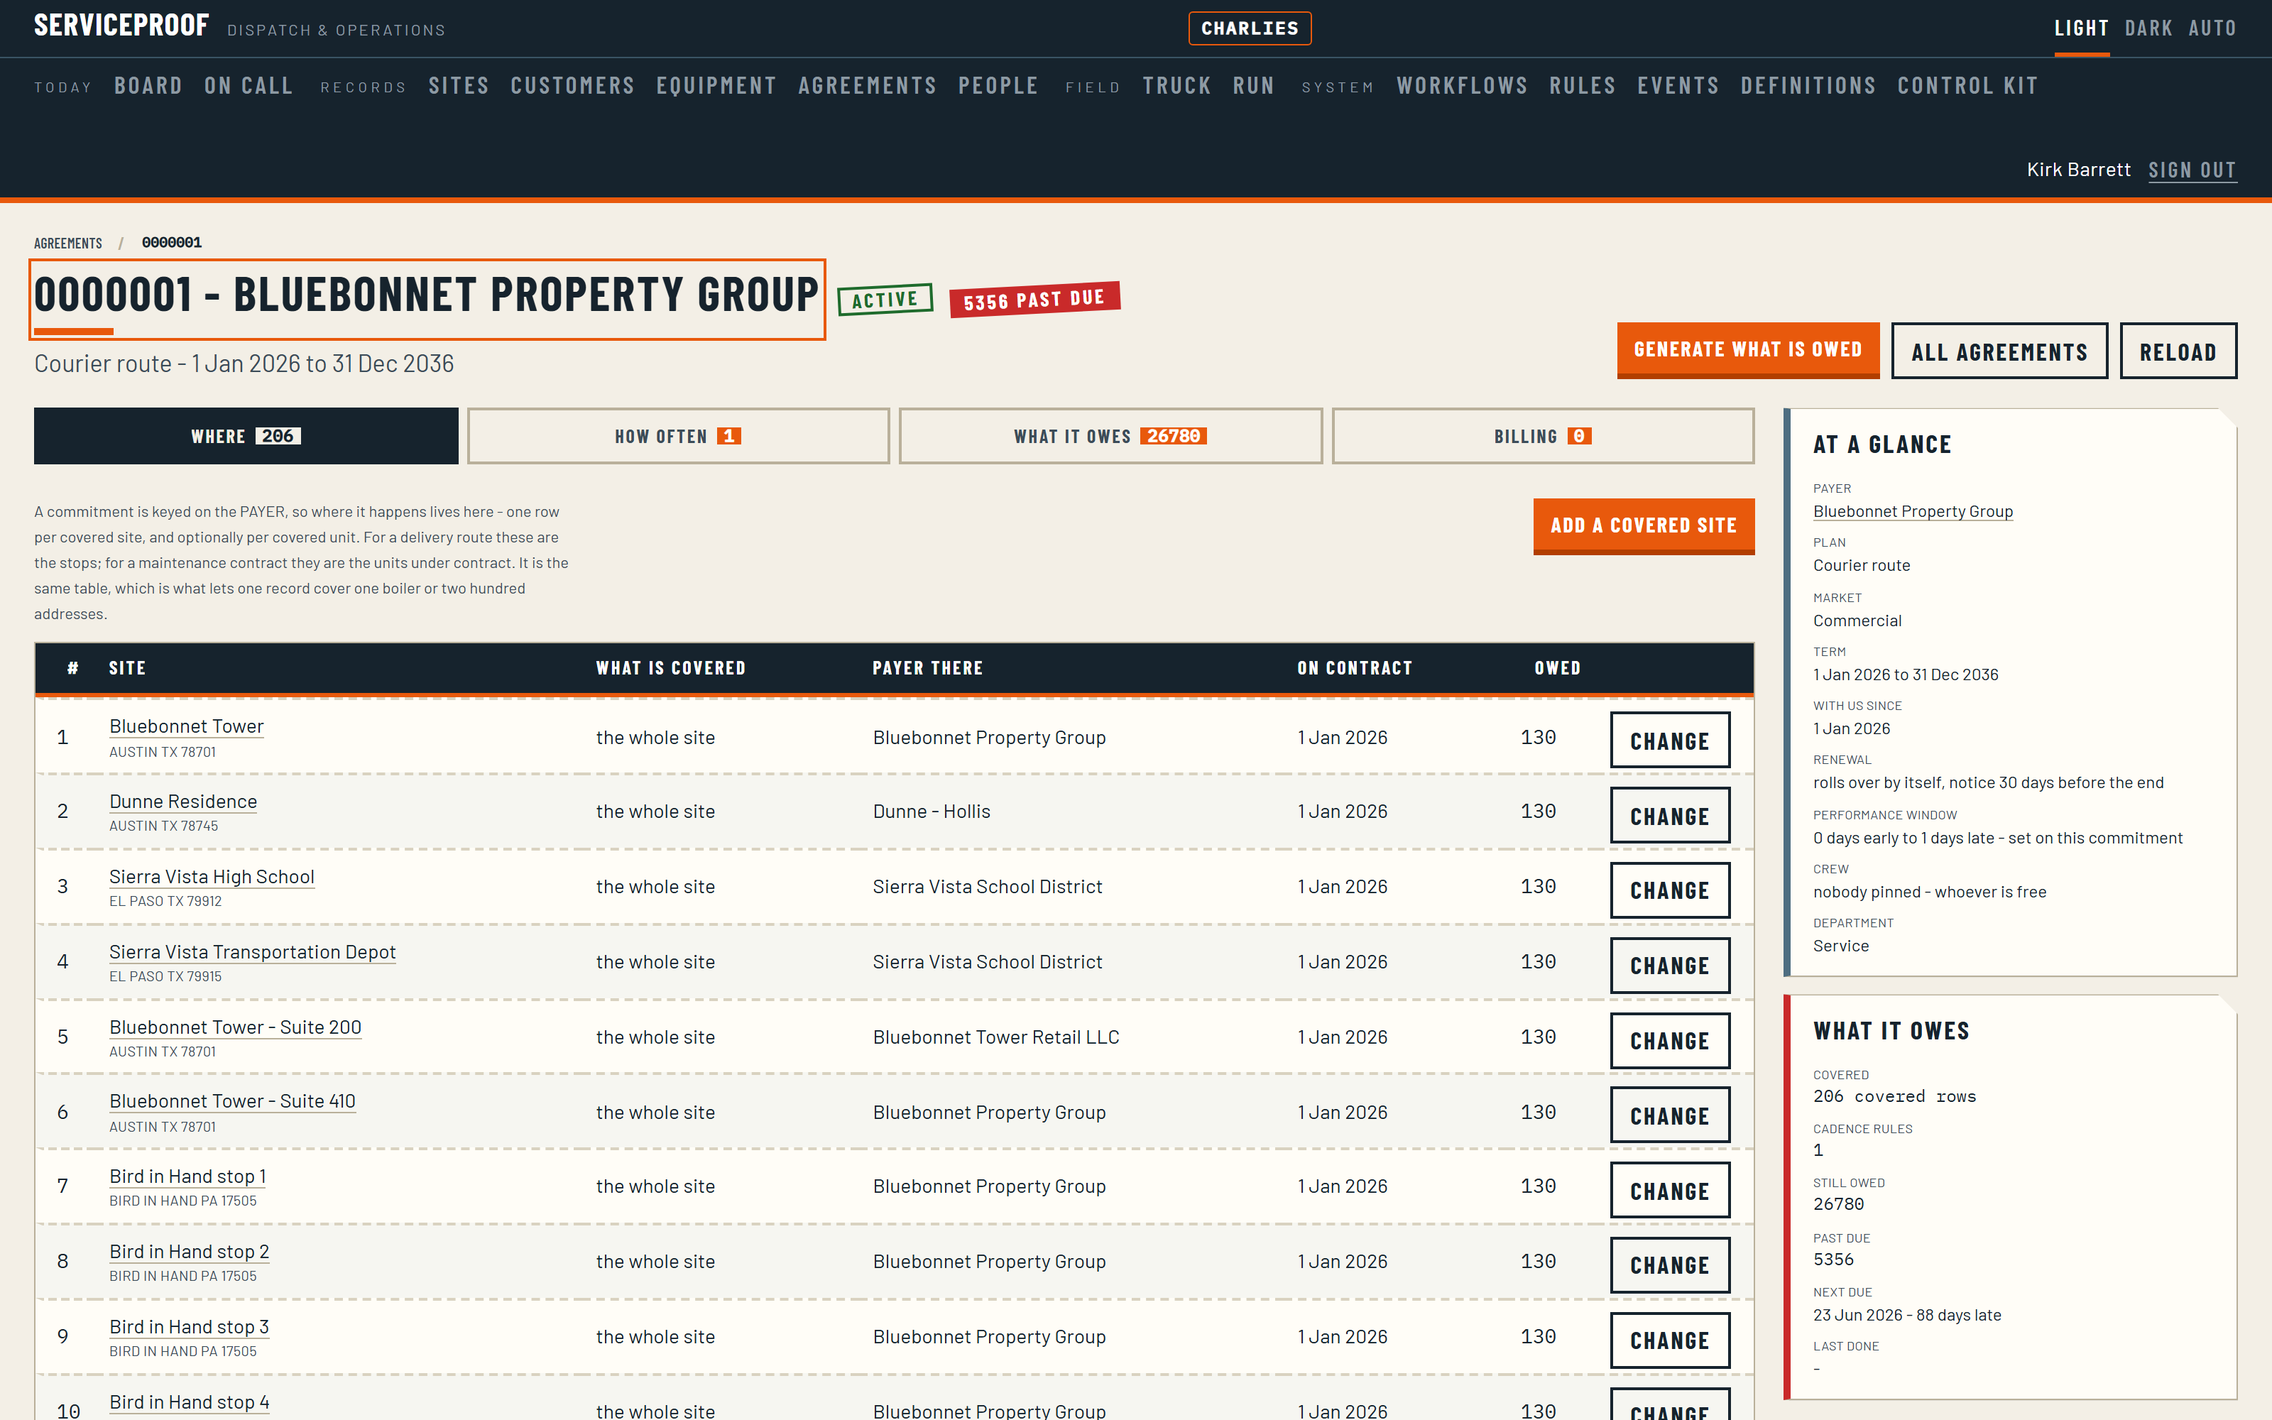
Task: Click the Owed column header
Action: [1558, 668]
